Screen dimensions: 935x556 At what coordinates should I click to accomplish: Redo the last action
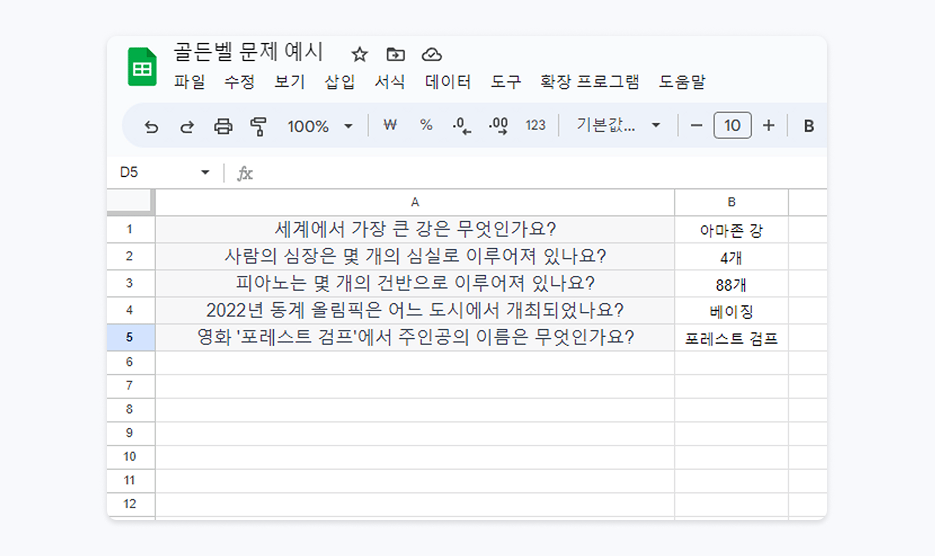[x=187, y=126]
